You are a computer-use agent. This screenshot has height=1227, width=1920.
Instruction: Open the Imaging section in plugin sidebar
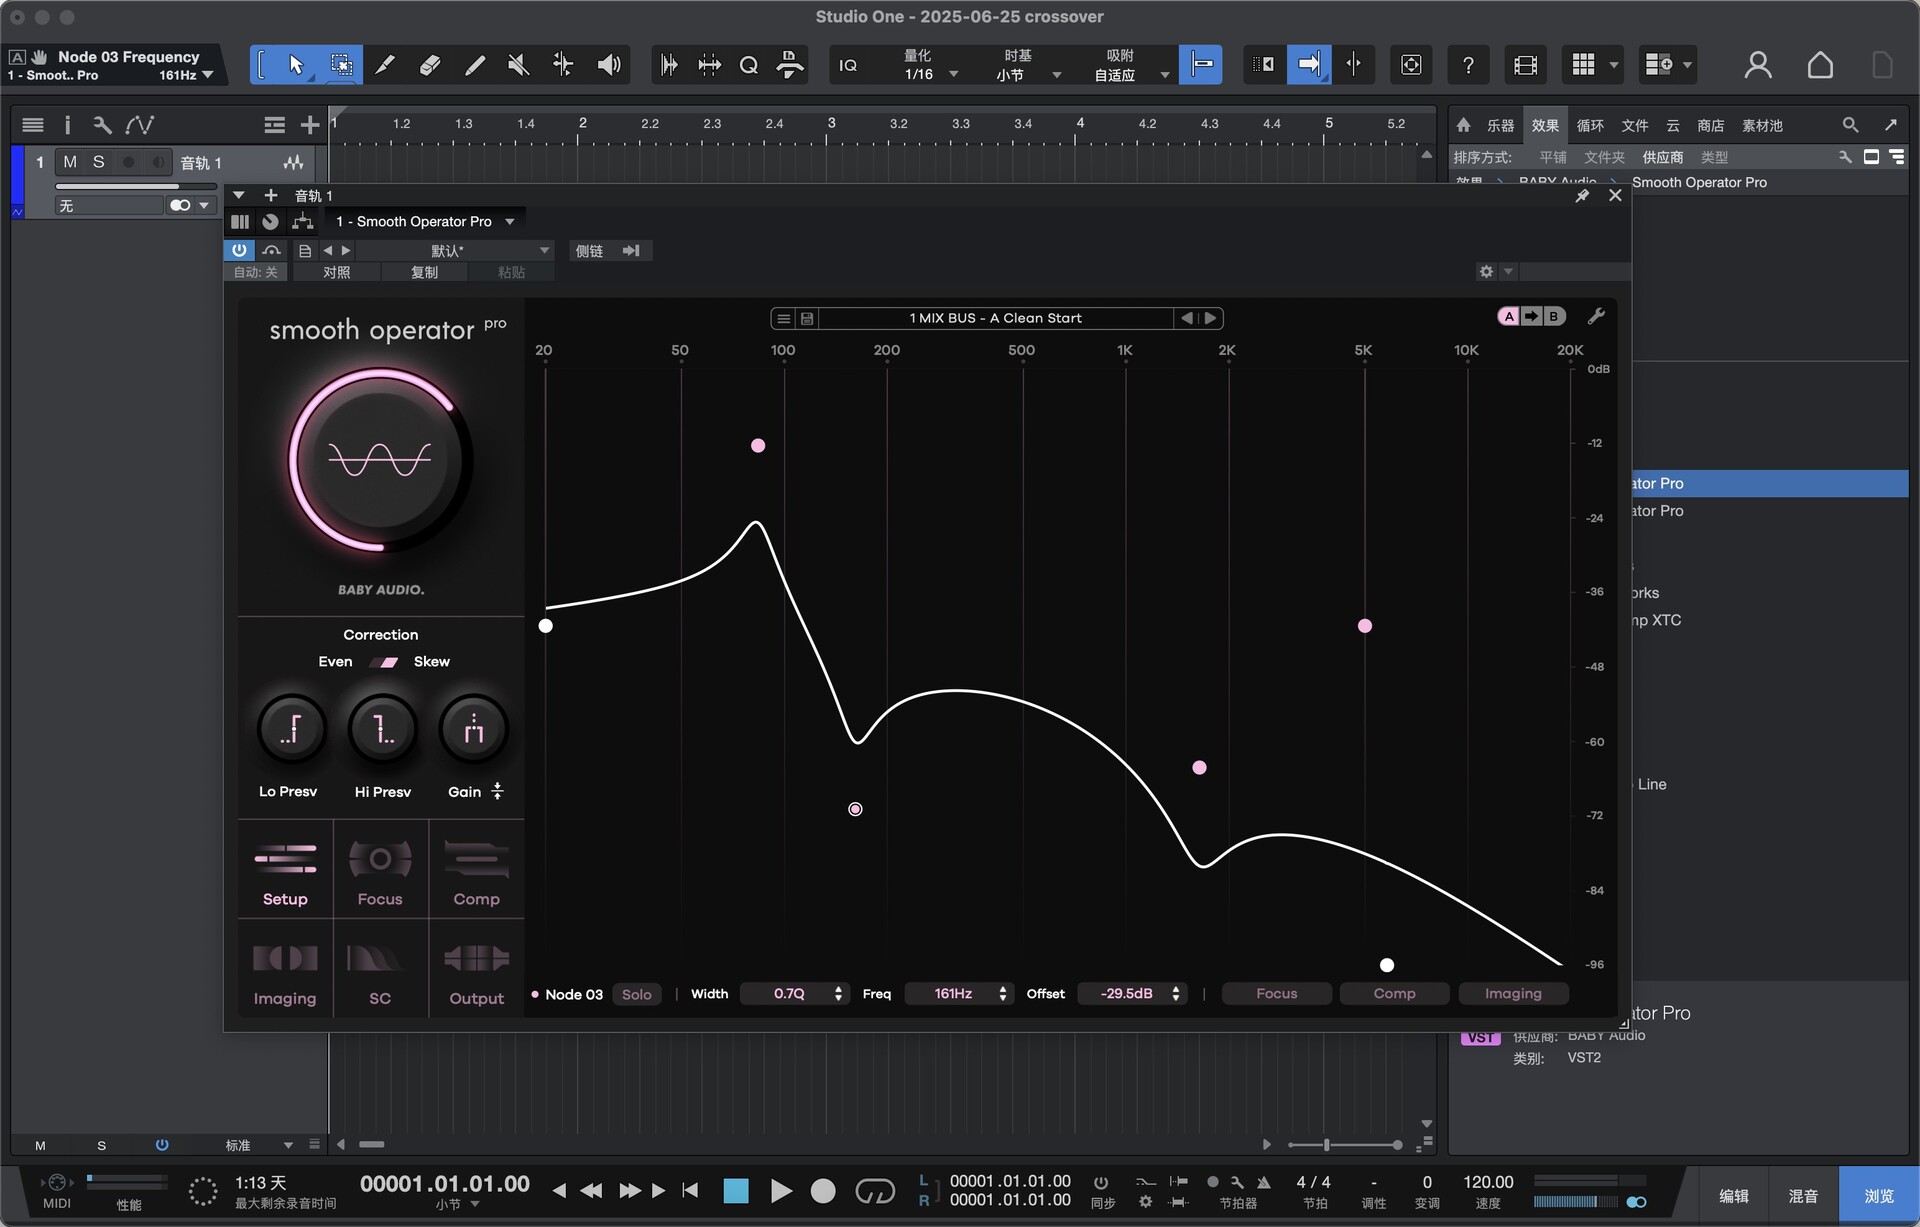[x=285, y=970]
